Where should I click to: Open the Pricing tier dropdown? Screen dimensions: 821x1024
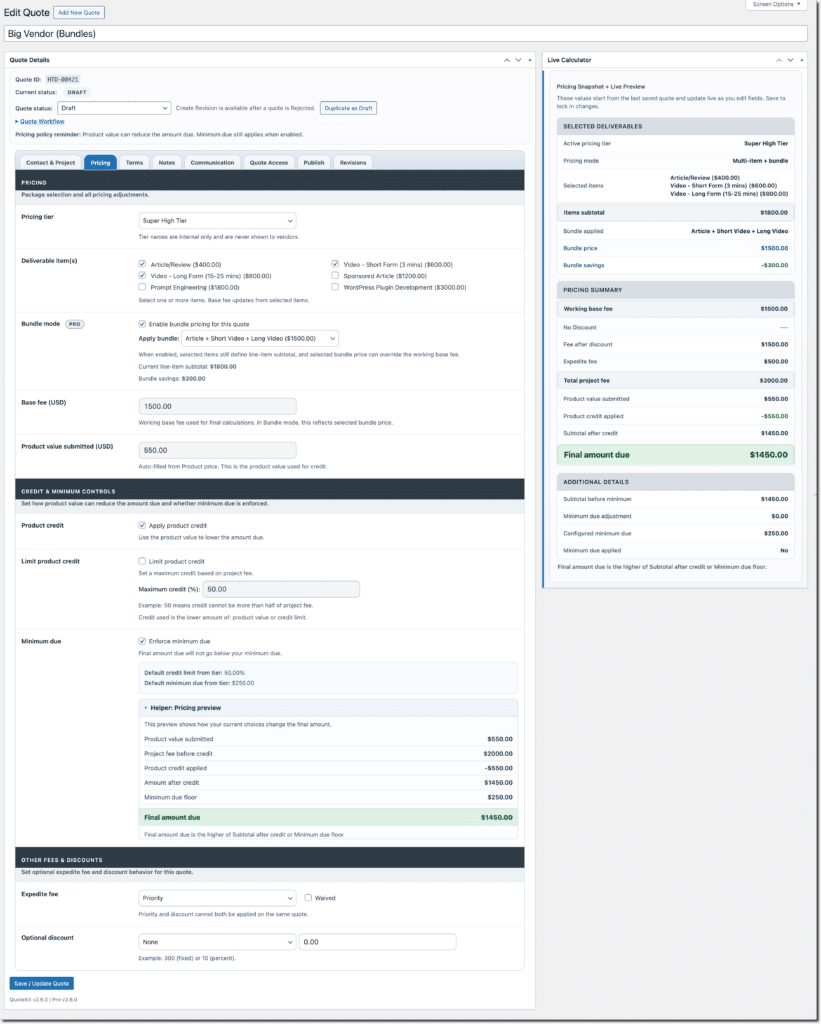(x=217, y=220)
